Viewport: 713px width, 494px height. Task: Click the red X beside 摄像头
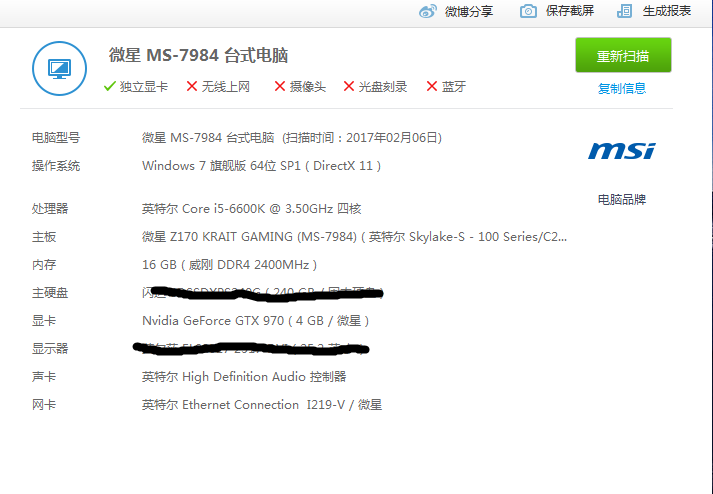(x=280, y=86)
